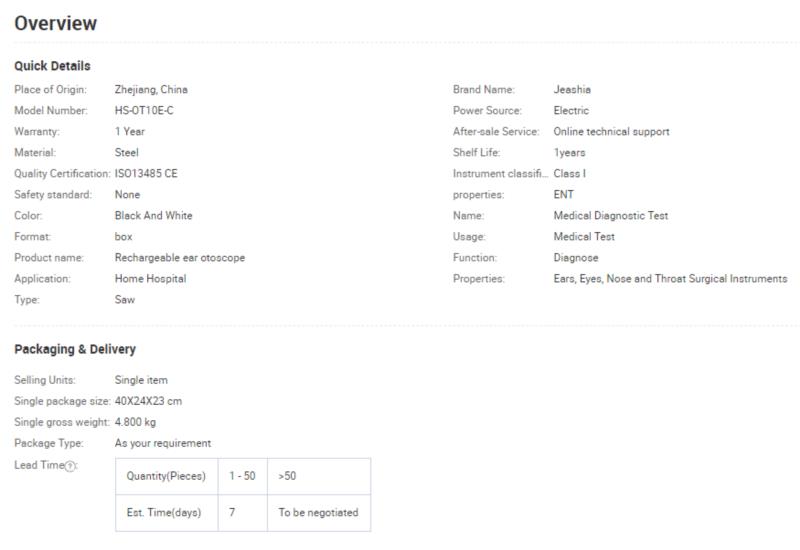Click the Overview section heading
800x550 pixels.
coord(56,23)
